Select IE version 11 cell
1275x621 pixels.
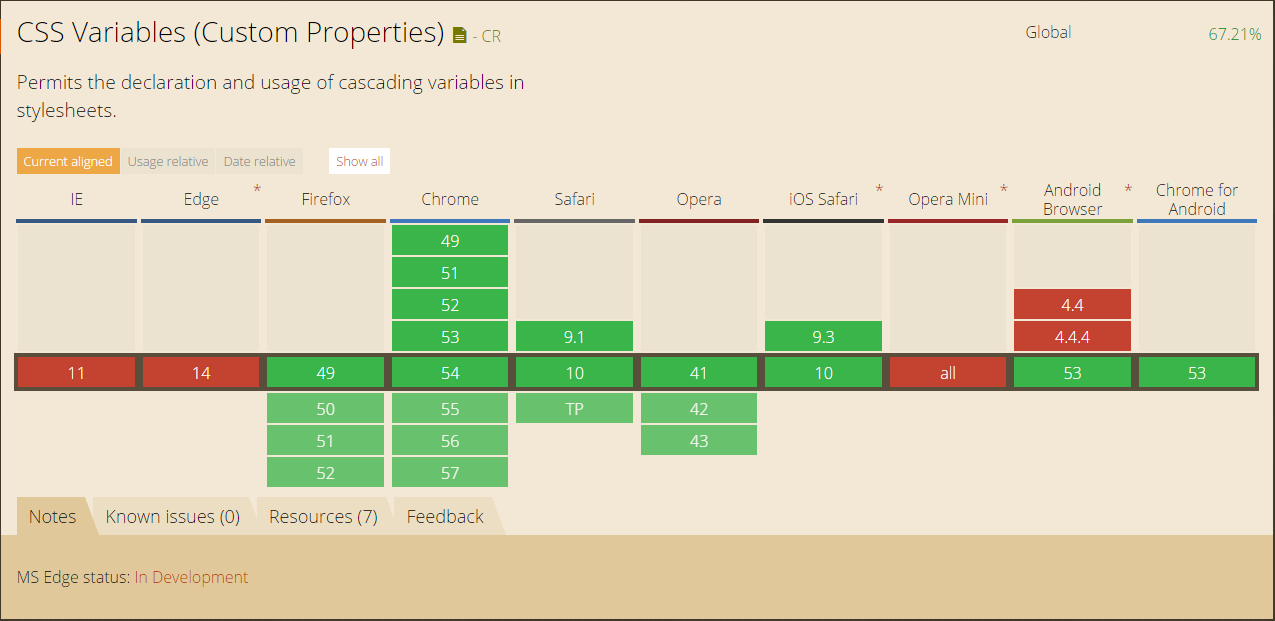(x=77, y=373)
